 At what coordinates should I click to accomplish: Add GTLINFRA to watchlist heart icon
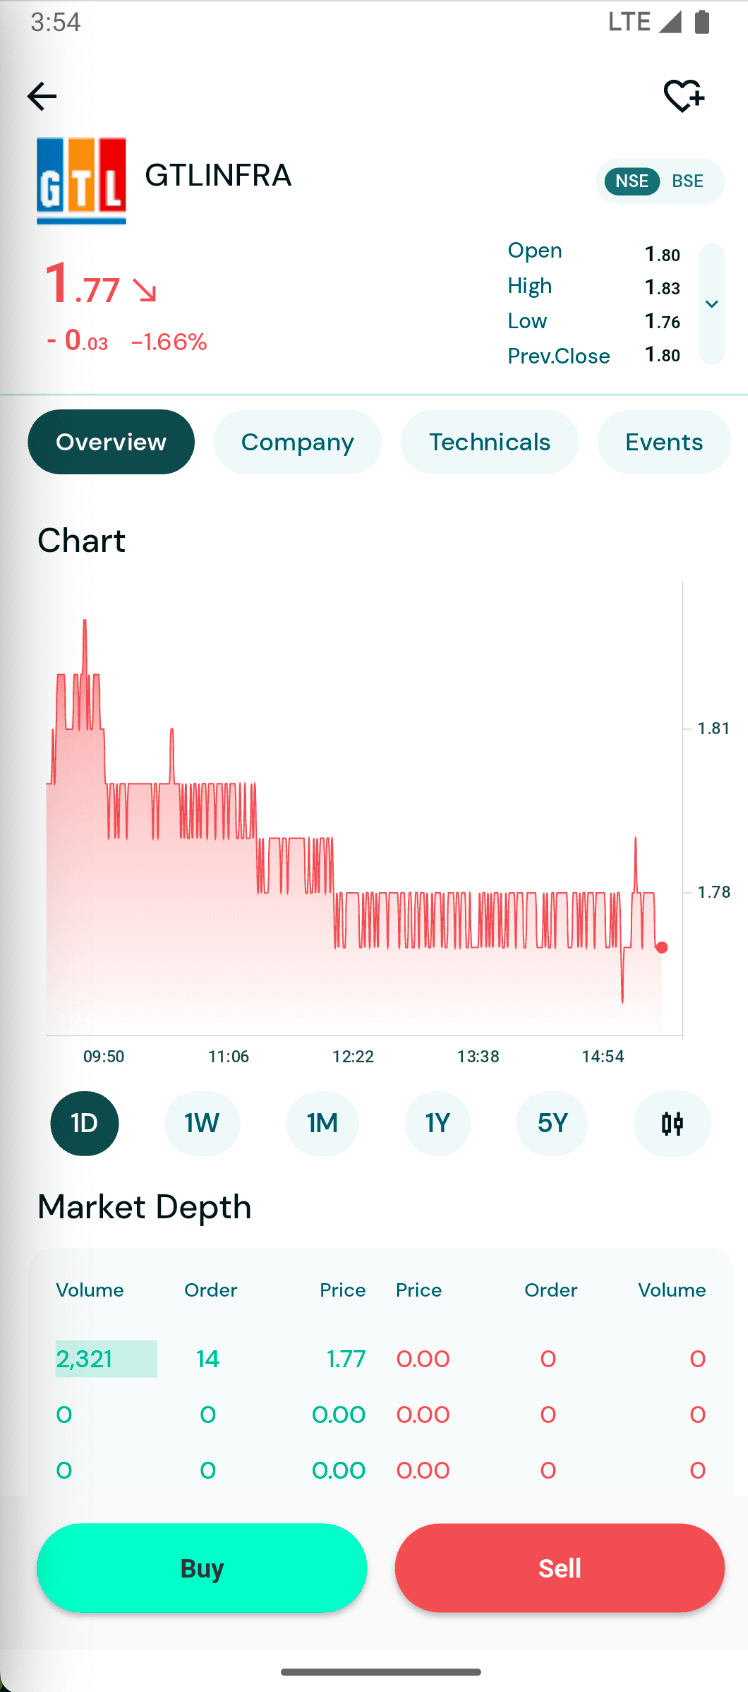pos(684,97)
